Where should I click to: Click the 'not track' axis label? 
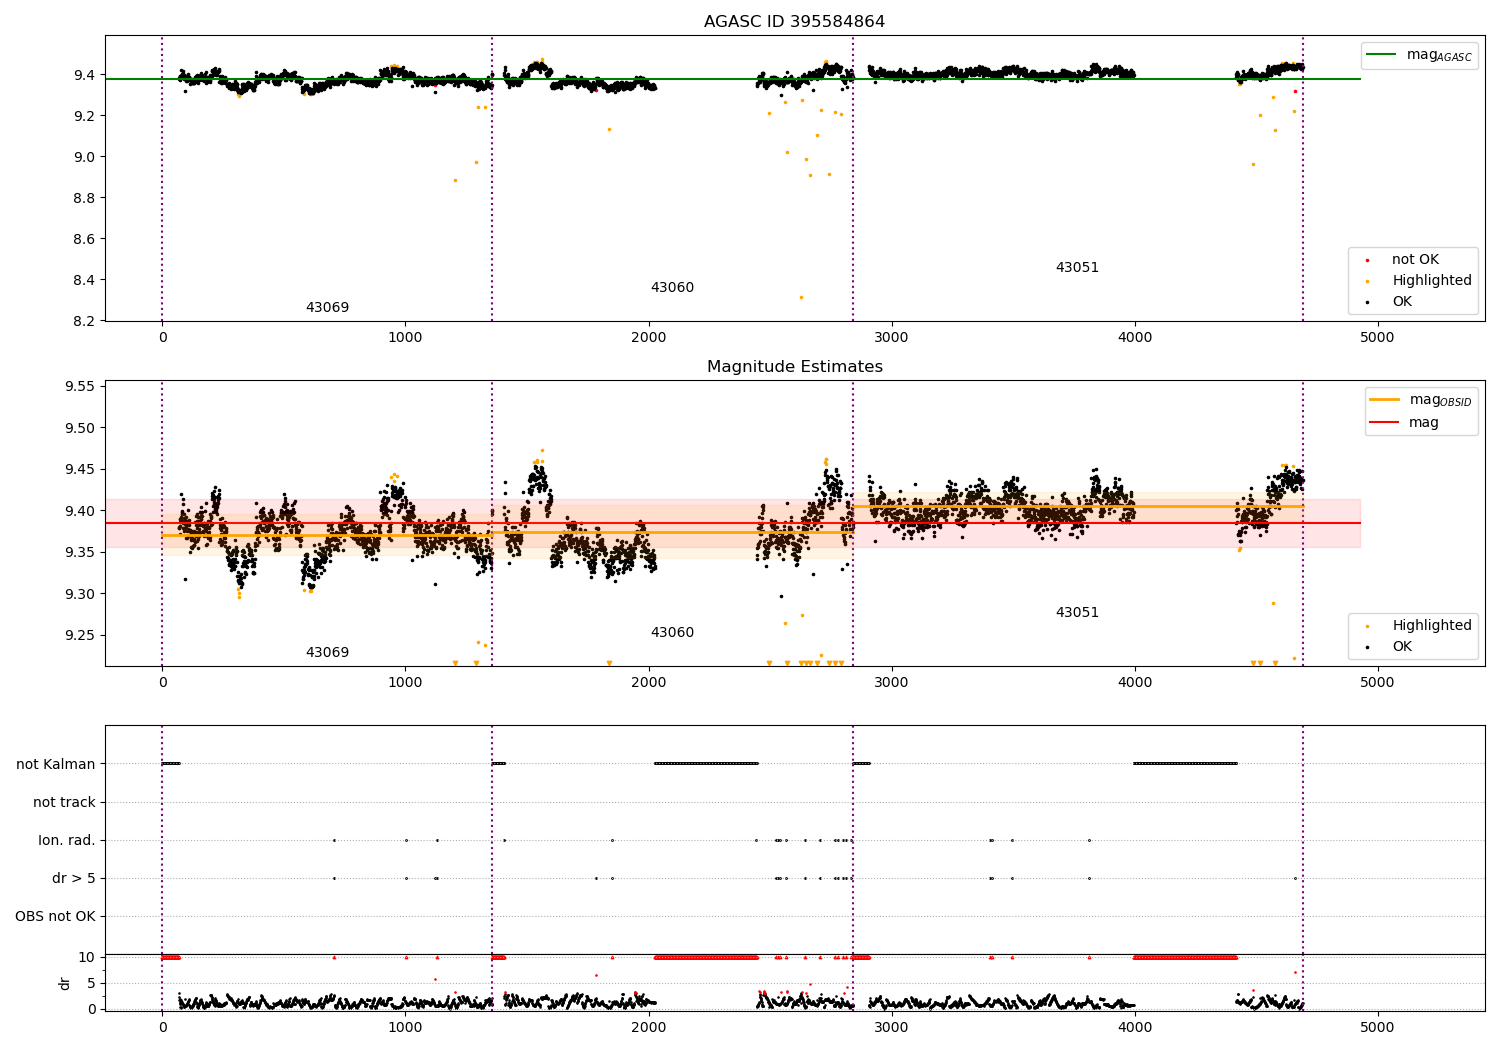click(64, 802)
